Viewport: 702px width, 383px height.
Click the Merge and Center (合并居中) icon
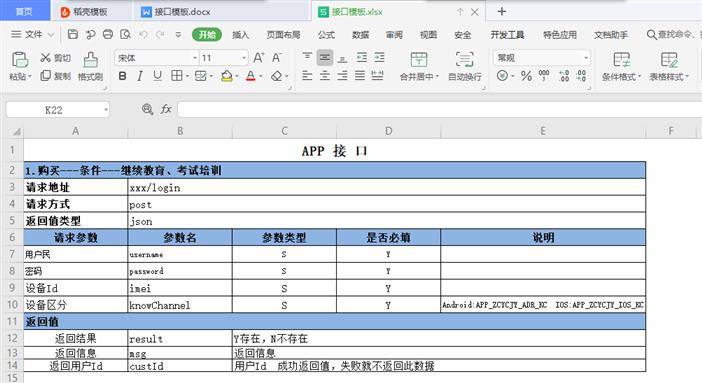pos(419,59)
